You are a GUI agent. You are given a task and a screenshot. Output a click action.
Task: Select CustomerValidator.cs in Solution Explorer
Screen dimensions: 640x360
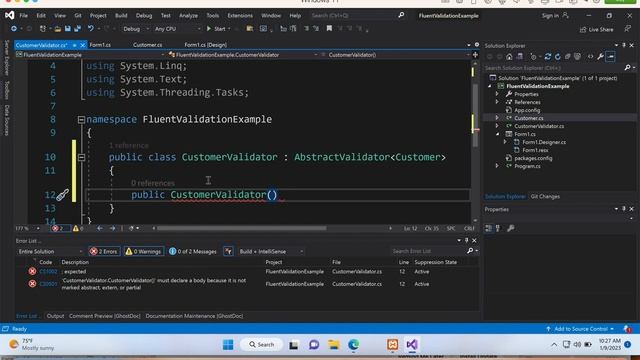click(x=539, y=126)
